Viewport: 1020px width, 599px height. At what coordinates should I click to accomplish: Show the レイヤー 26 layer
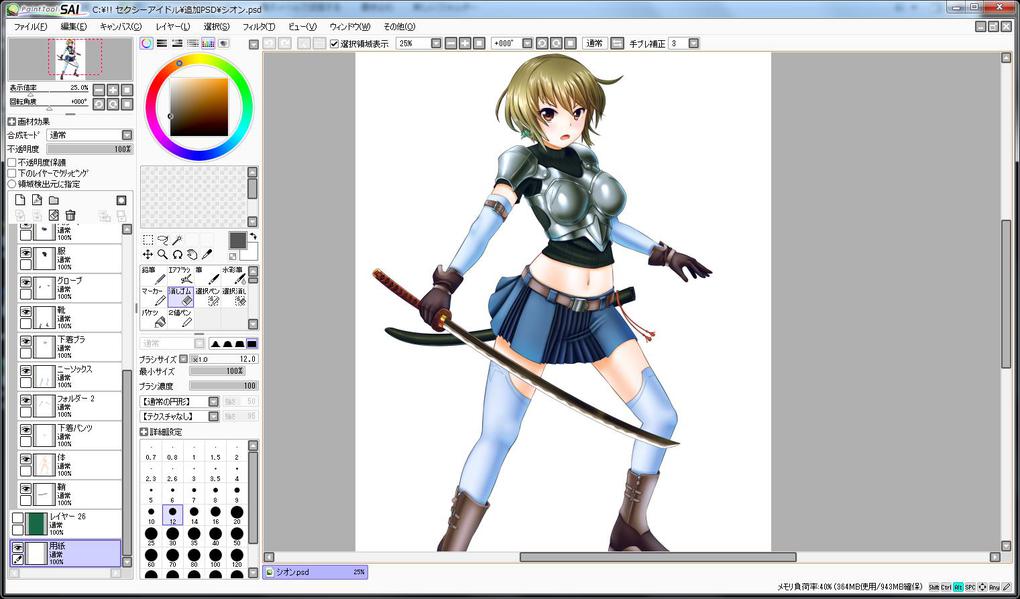18,518
